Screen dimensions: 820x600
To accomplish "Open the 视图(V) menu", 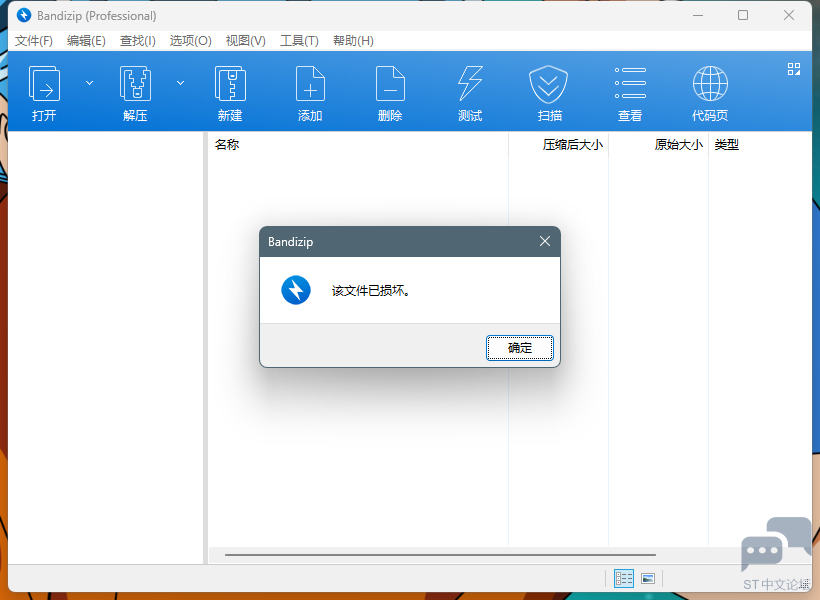I will tap(245, 41).
